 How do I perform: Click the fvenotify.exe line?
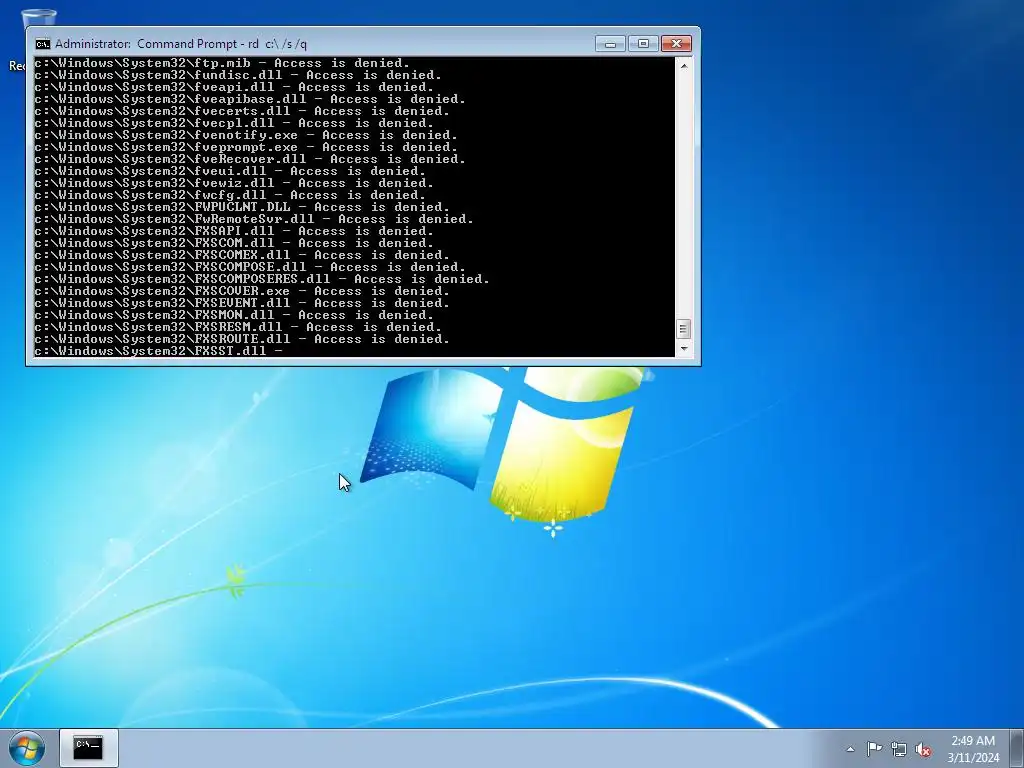point(246,135)
